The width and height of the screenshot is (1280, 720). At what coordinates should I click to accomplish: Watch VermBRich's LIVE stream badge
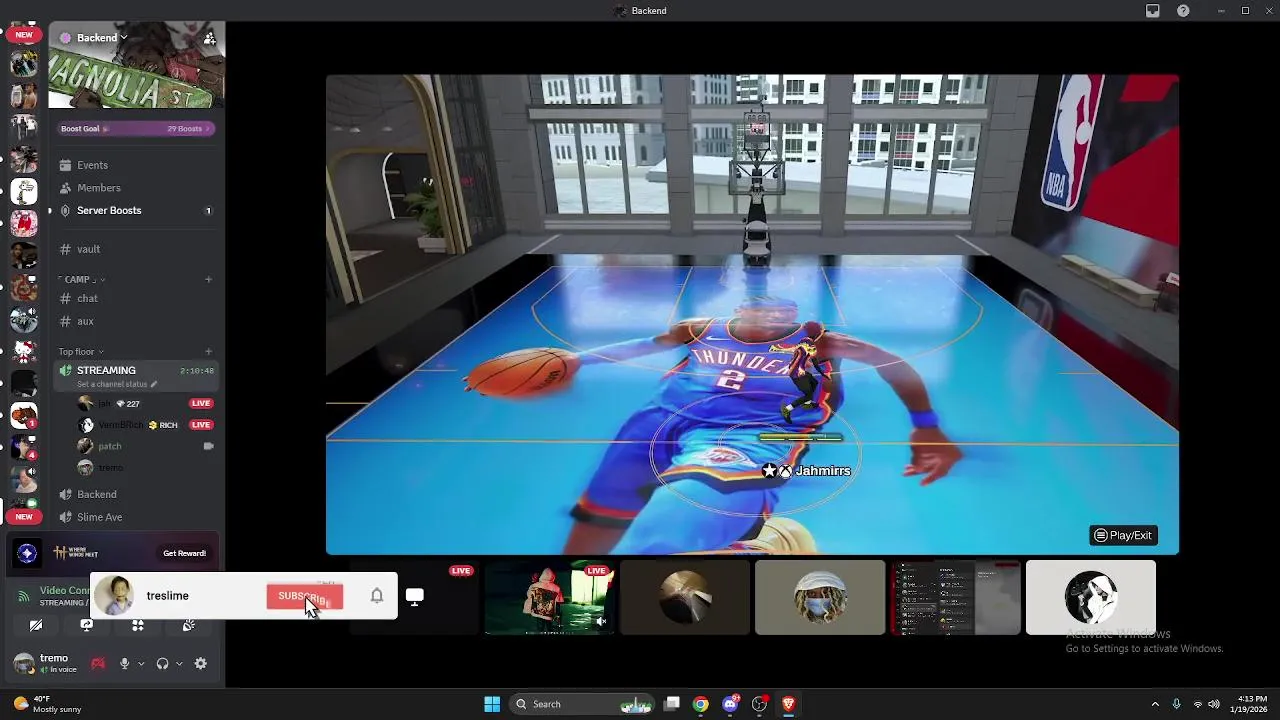click(201, 425)
